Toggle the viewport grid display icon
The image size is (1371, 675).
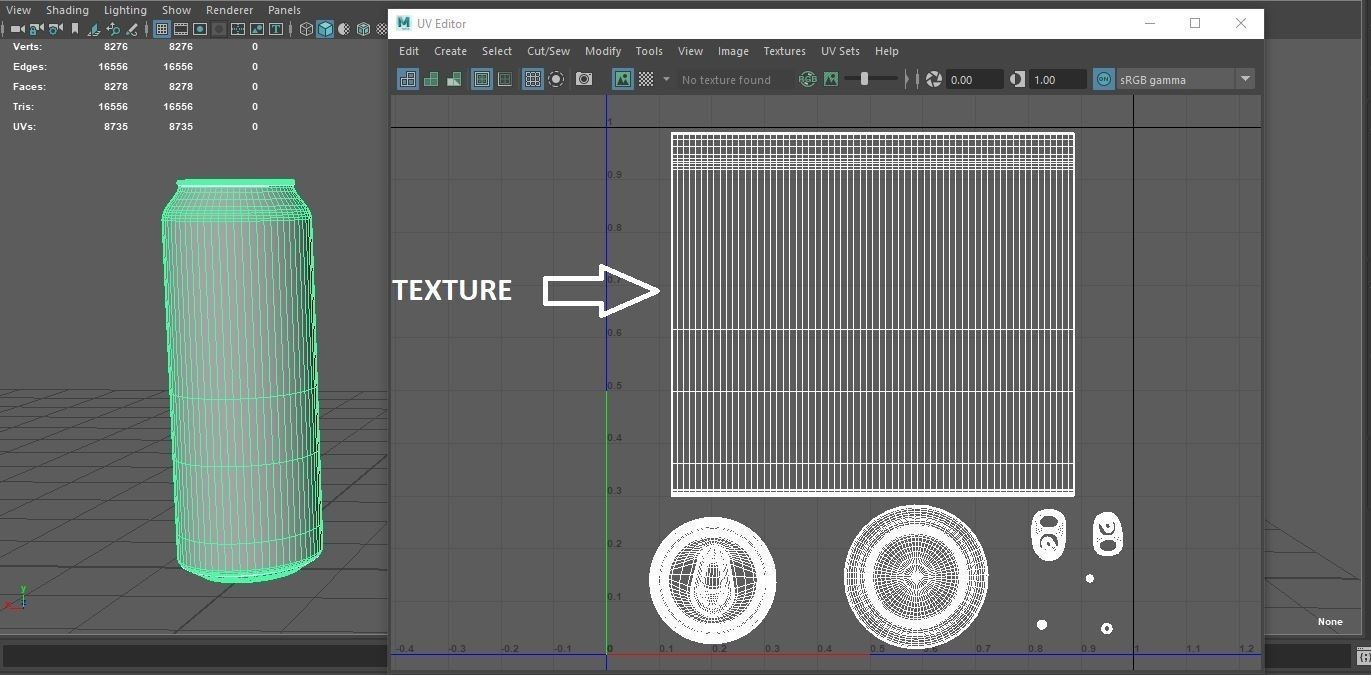click(x=161, y=29)
